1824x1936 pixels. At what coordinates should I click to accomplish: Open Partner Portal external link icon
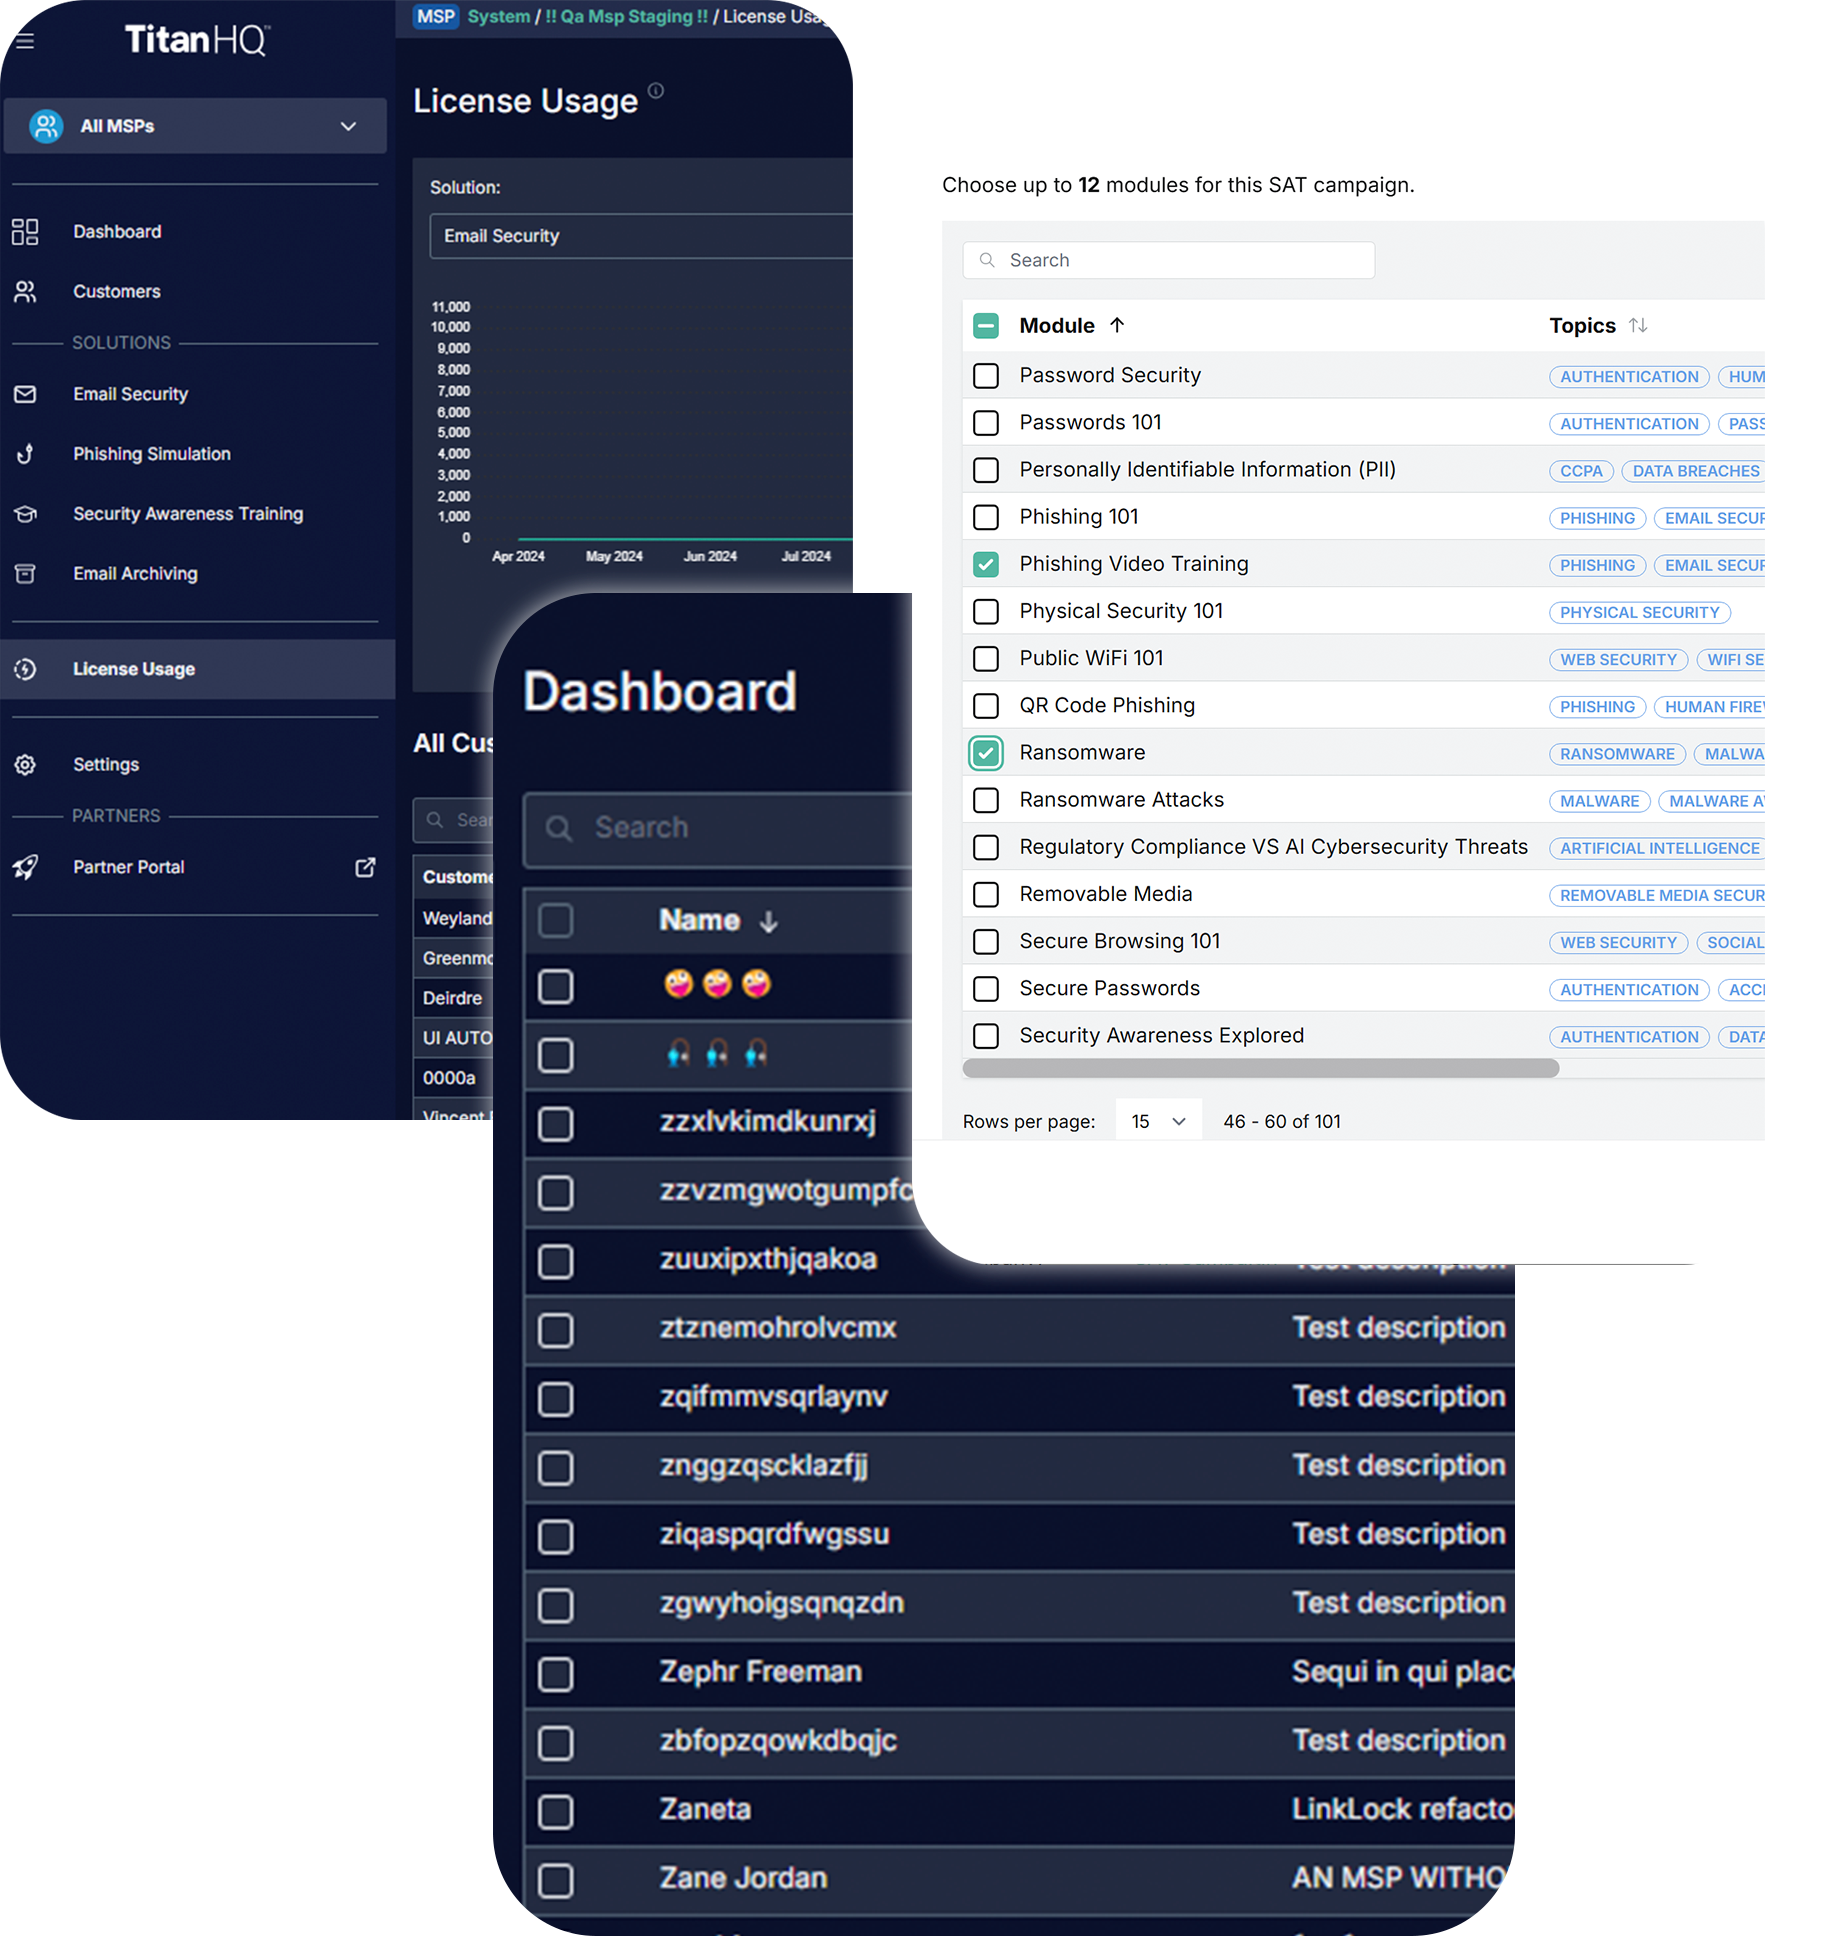365,867
